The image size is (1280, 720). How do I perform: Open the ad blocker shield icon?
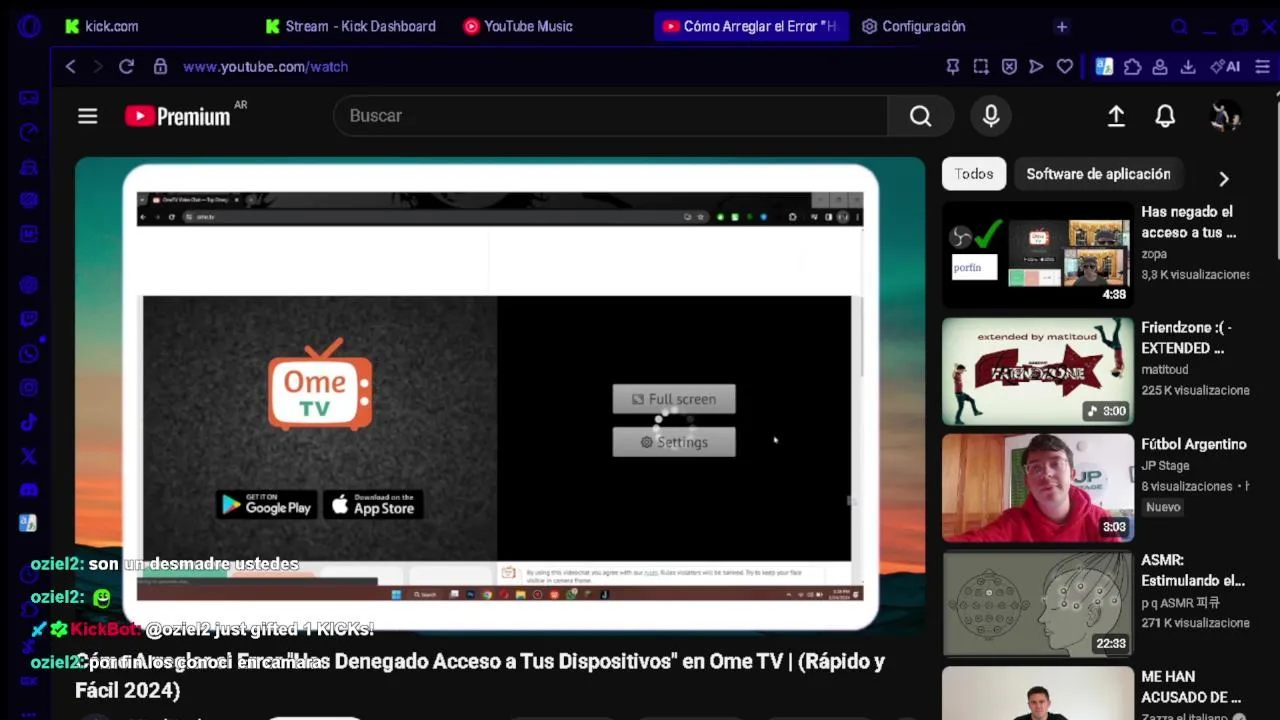coord(1009,66)
